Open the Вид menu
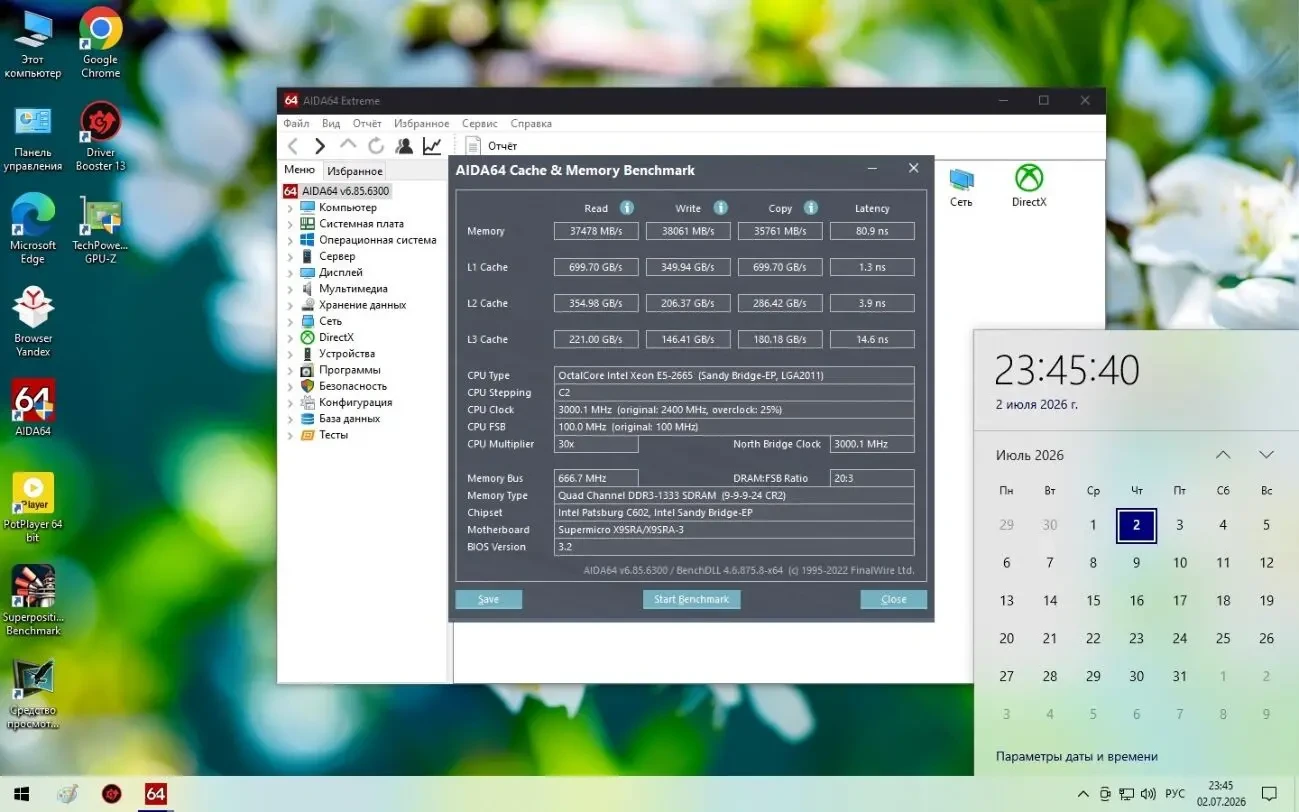The image size is (1299, 812). pos(331,123)
